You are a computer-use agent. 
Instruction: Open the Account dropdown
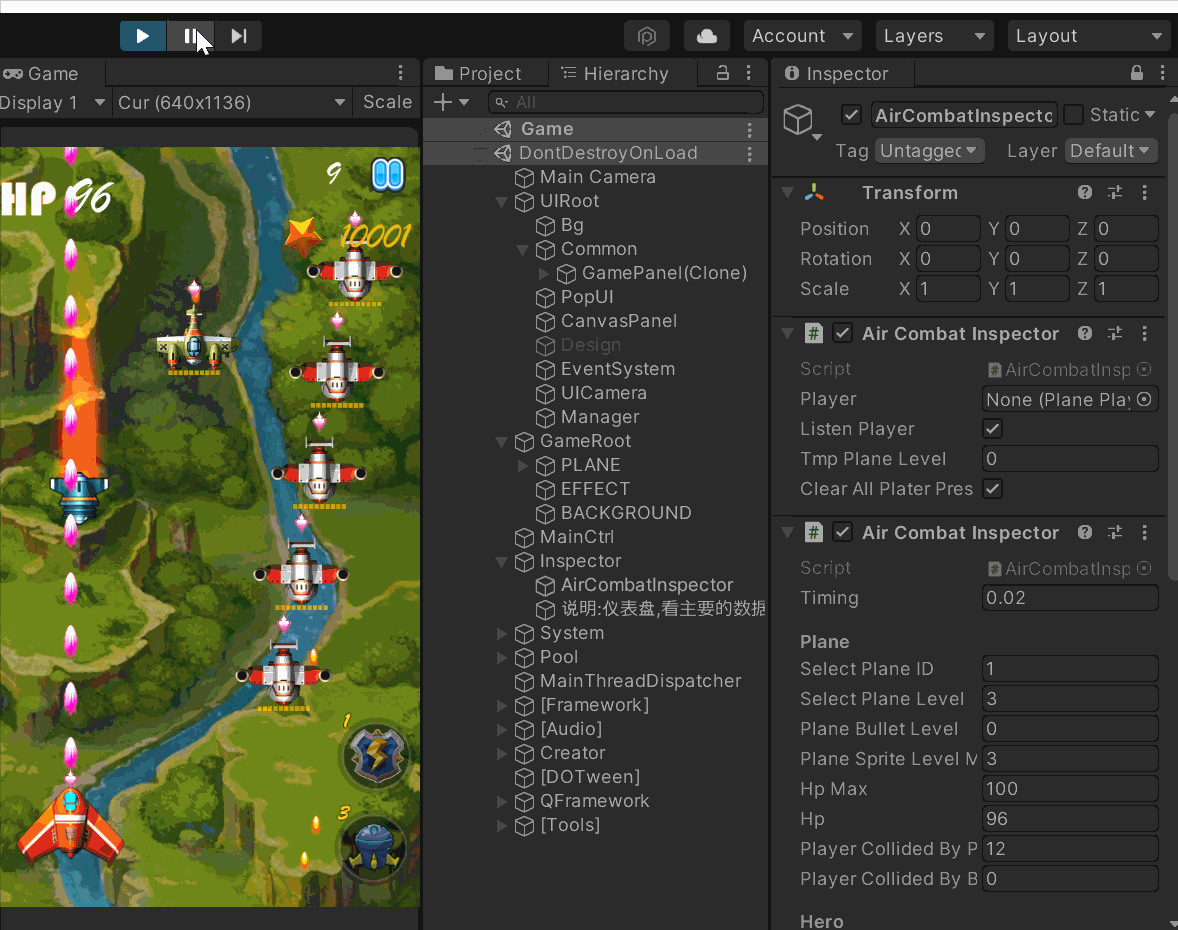tap(802, 36)
